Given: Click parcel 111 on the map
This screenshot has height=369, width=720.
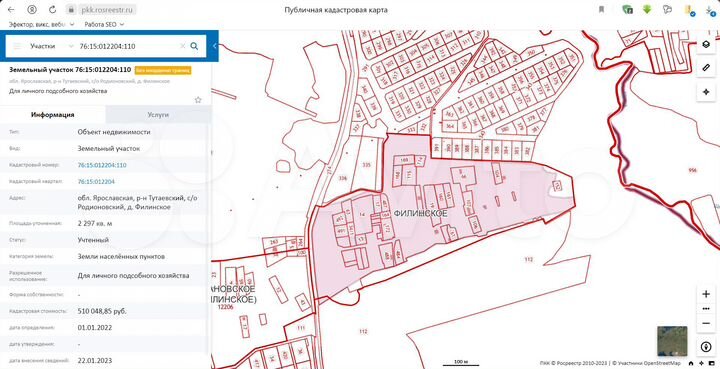Looking at the screenshot, I should (x=301, y=328).
